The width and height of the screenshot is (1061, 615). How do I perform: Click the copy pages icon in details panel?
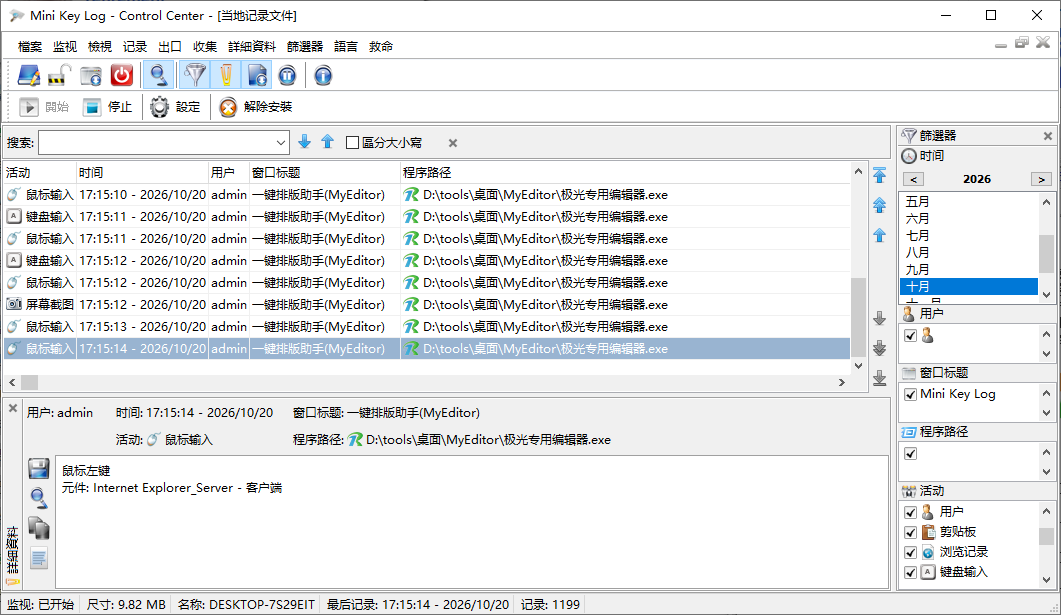click(39, 528)
